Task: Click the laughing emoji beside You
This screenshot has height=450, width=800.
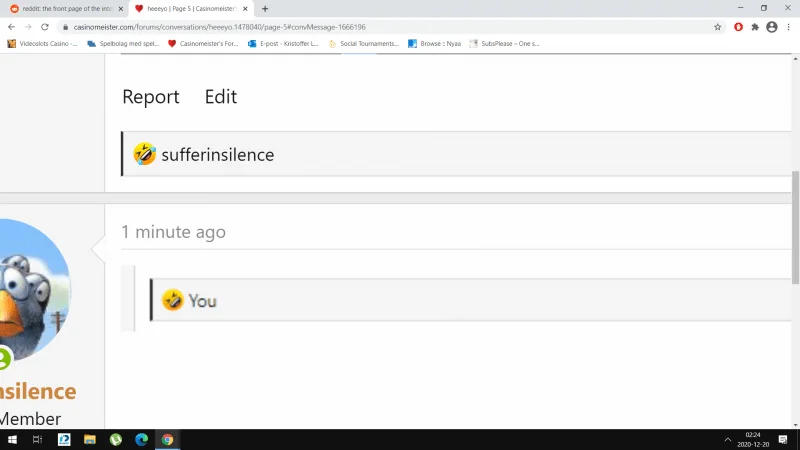Action: tap(172, 300)
